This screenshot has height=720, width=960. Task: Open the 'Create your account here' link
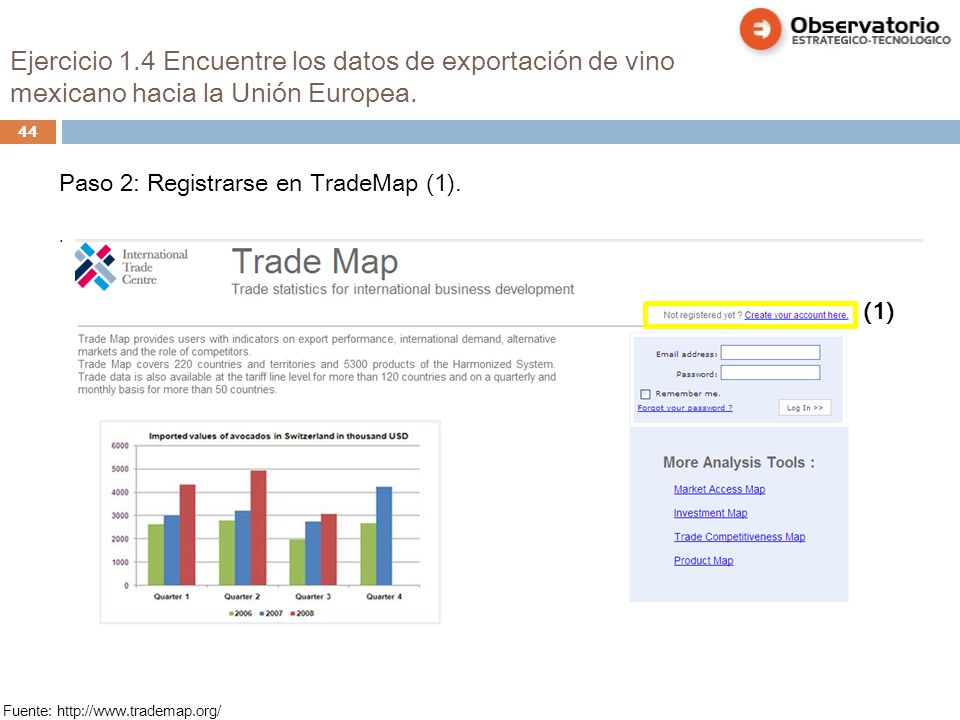pos(796,315)
